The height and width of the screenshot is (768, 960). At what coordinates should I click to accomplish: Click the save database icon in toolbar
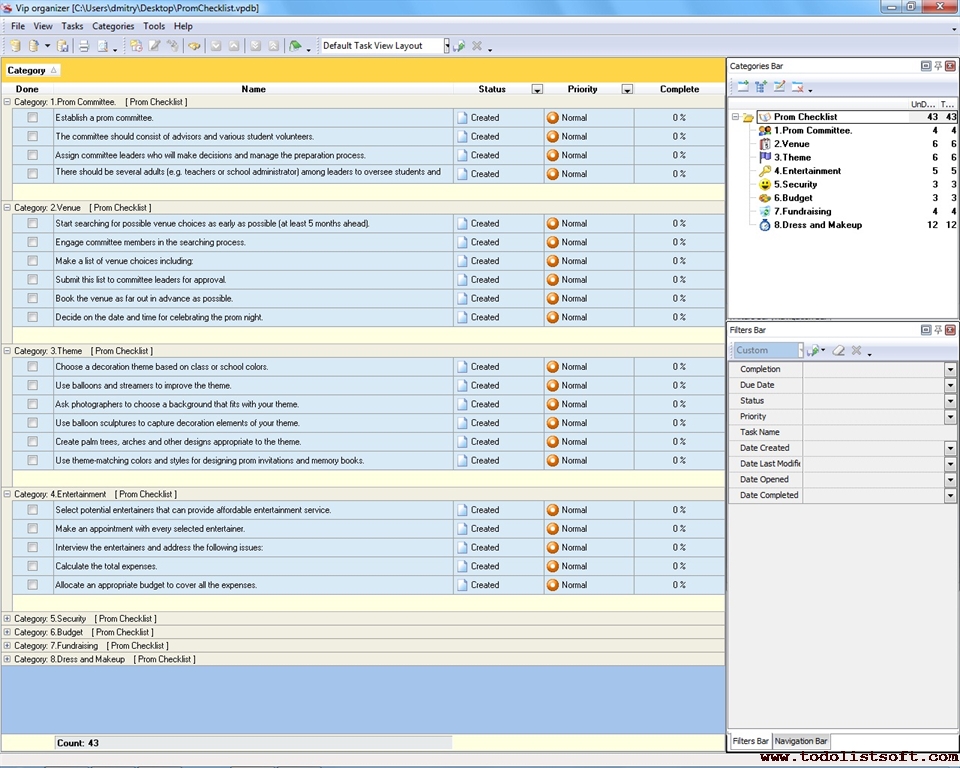click(62, 46)
